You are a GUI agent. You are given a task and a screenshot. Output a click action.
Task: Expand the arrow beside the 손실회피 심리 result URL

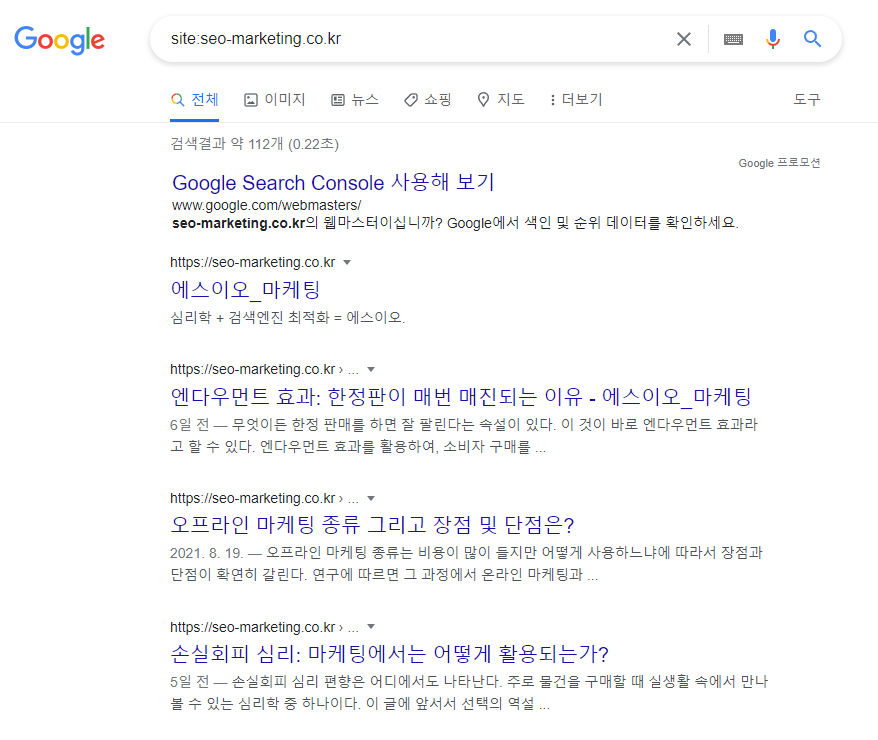tap(371, 627)
